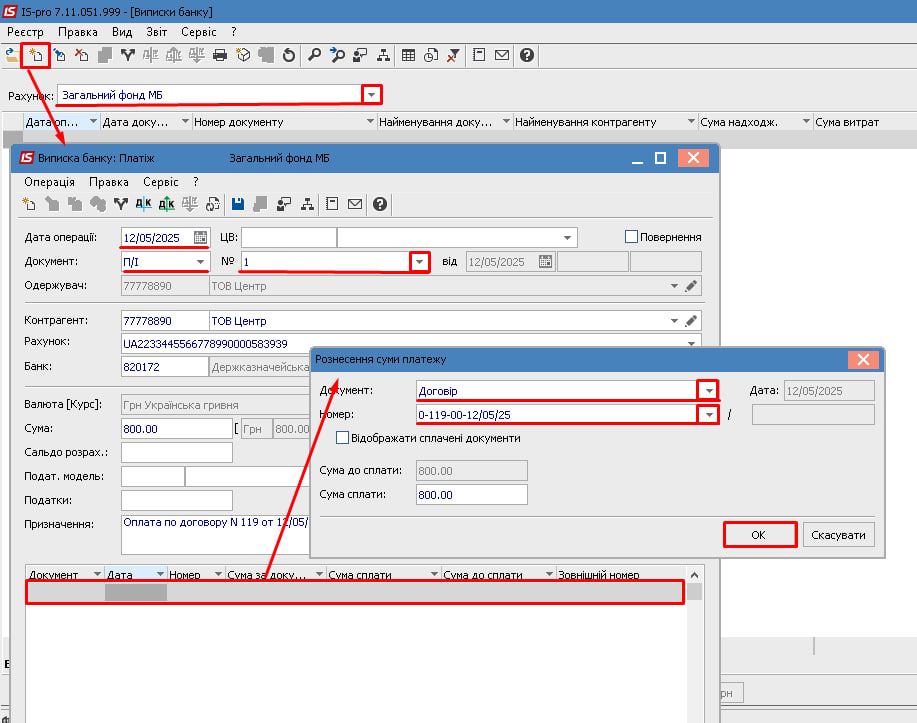Close Рознесення суми платежу dialog
The image size is (917, 723).
[863, 359]
